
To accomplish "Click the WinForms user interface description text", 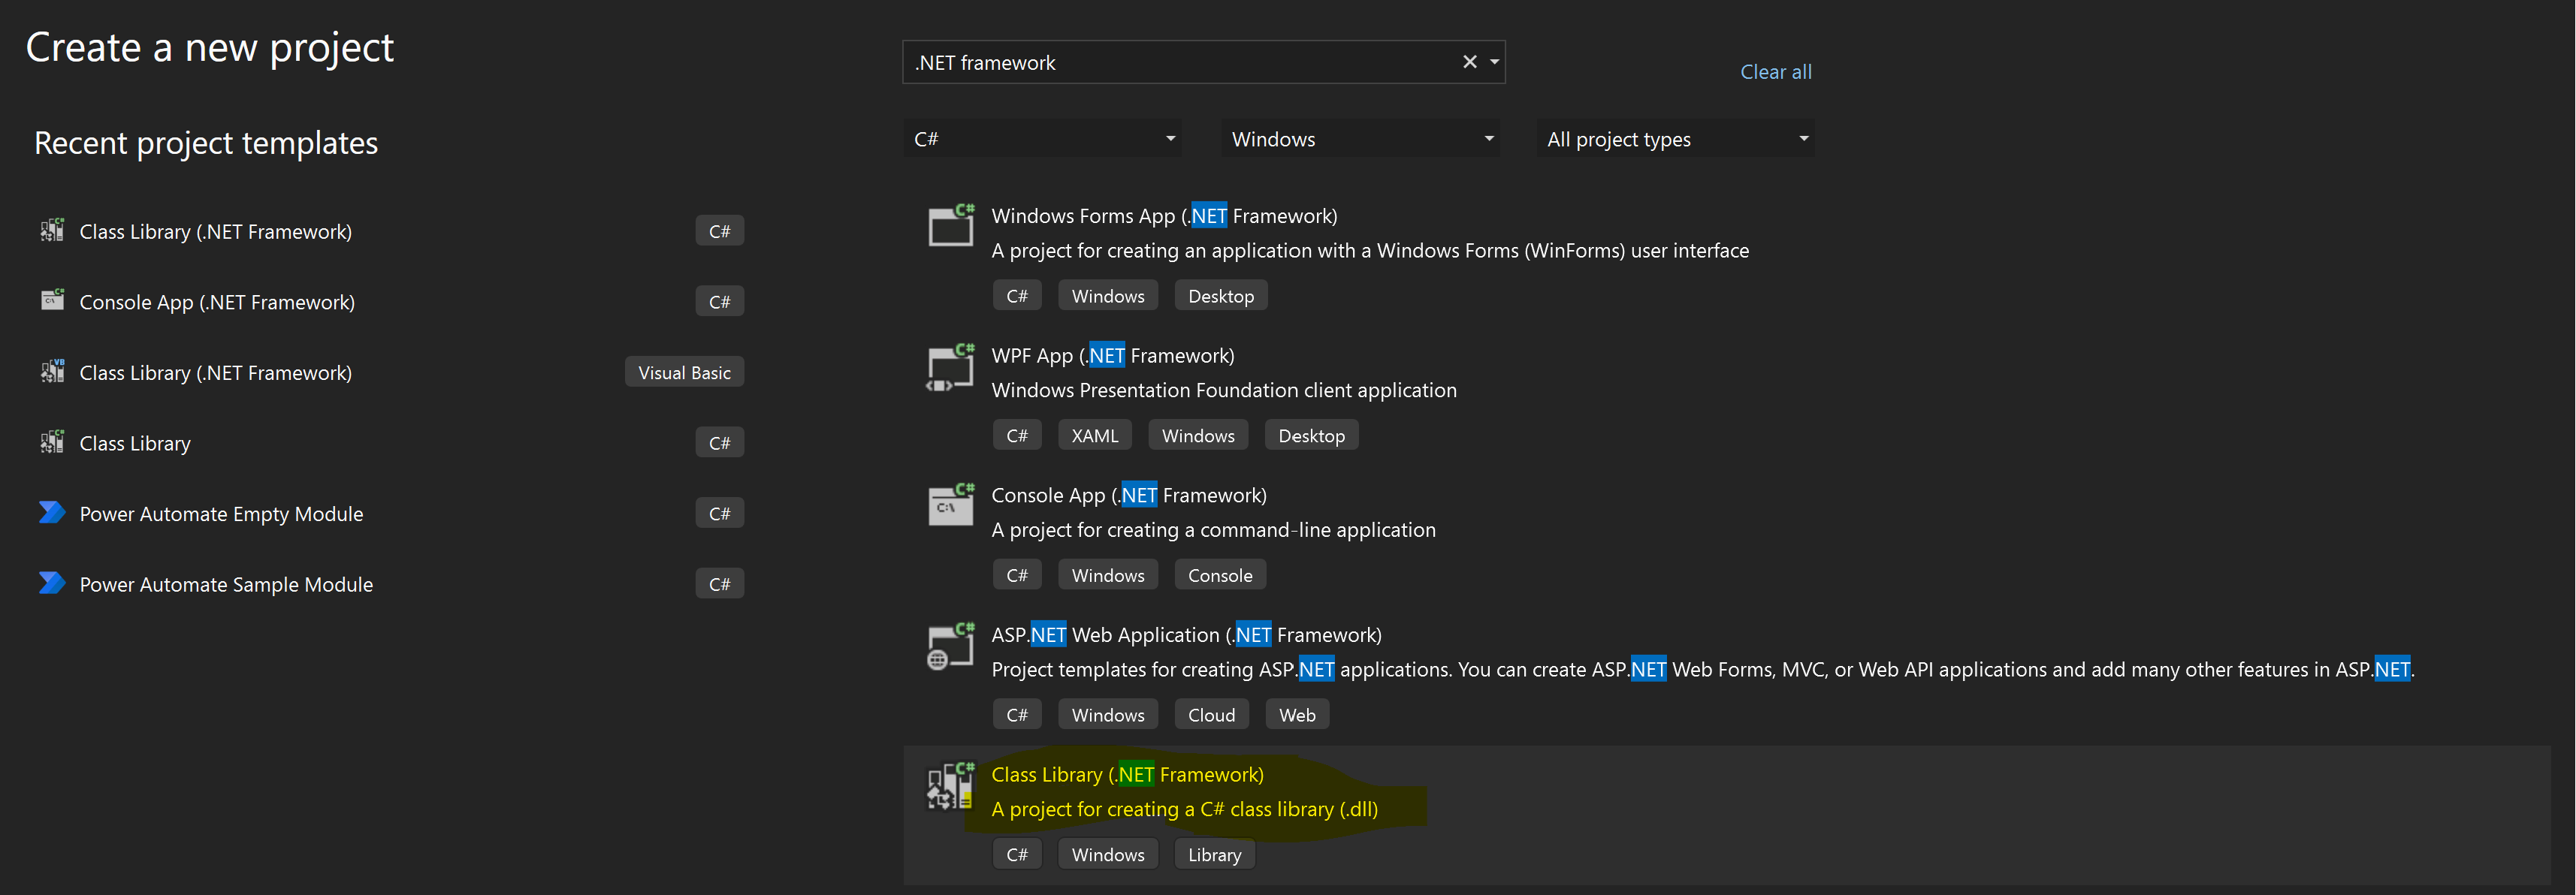I will pos(1370,251).
